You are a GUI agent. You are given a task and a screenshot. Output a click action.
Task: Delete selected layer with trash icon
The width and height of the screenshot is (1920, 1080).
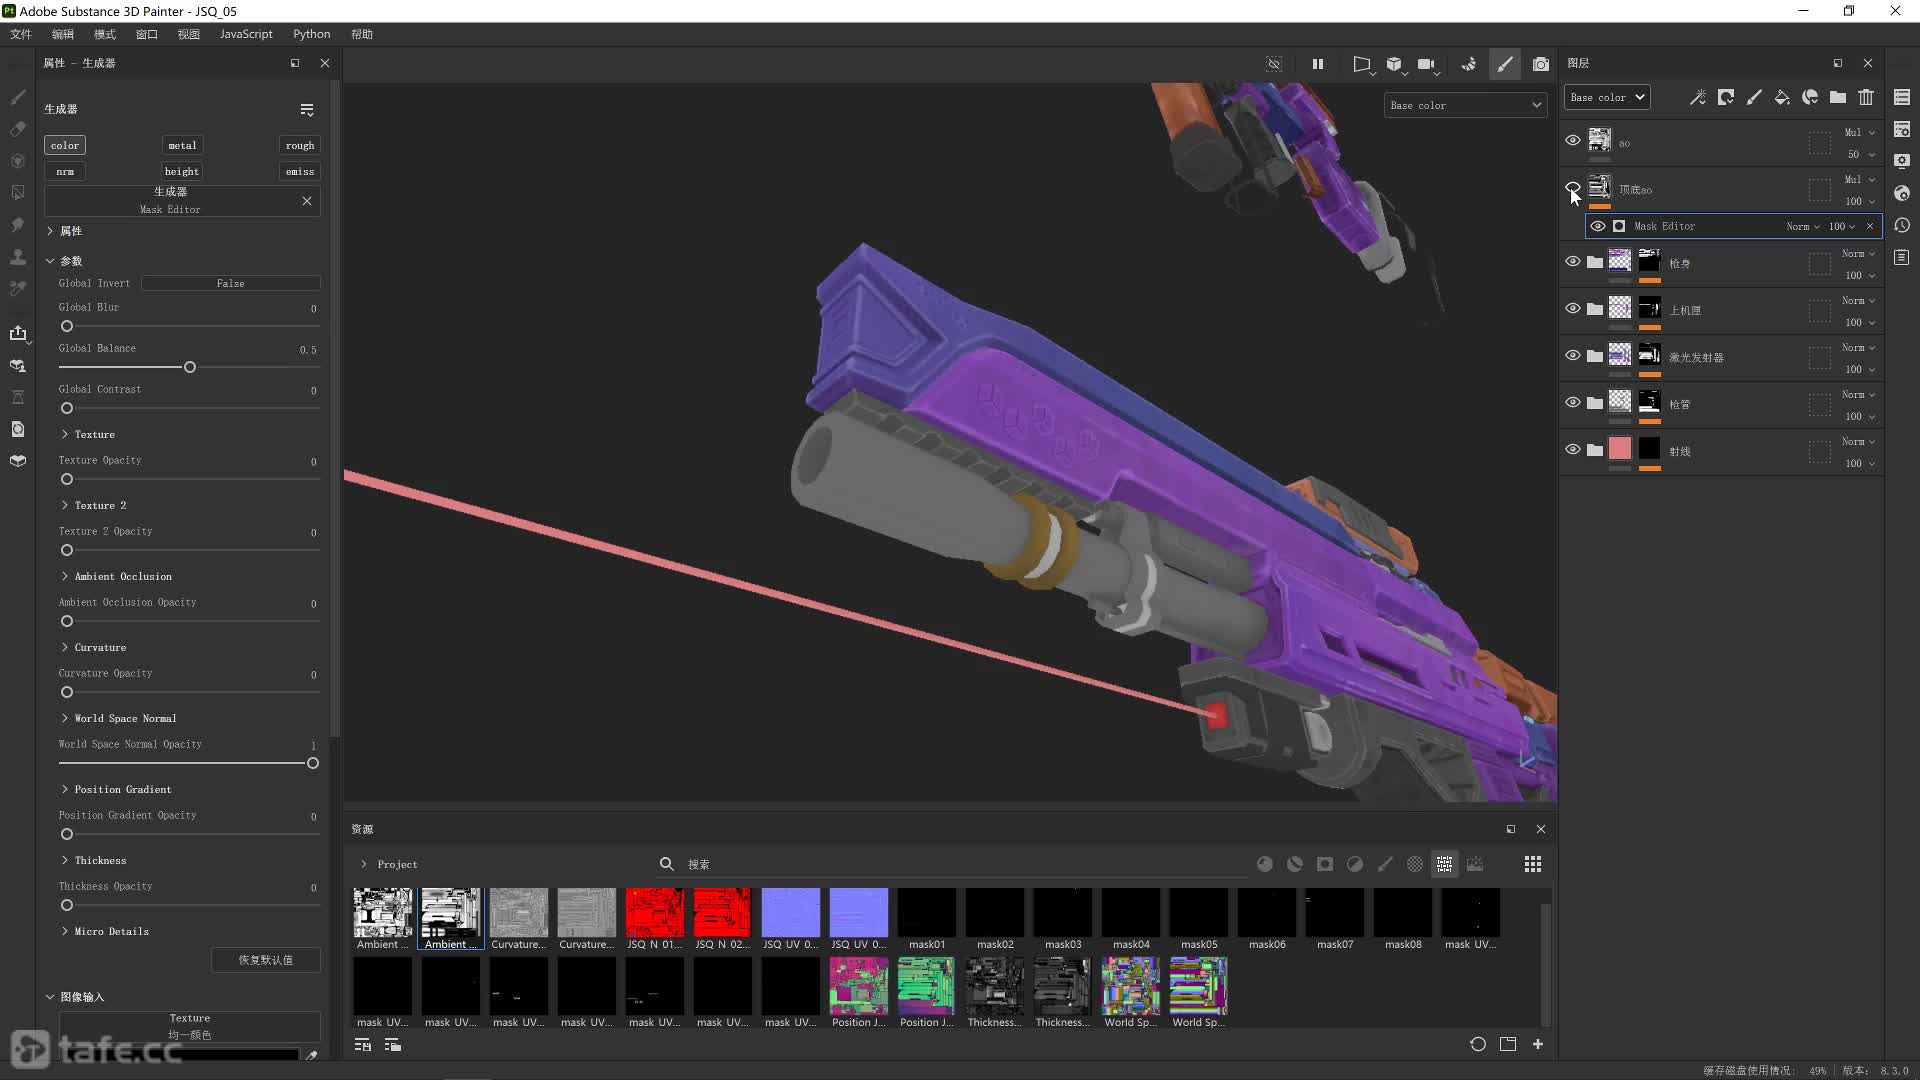1866,97
